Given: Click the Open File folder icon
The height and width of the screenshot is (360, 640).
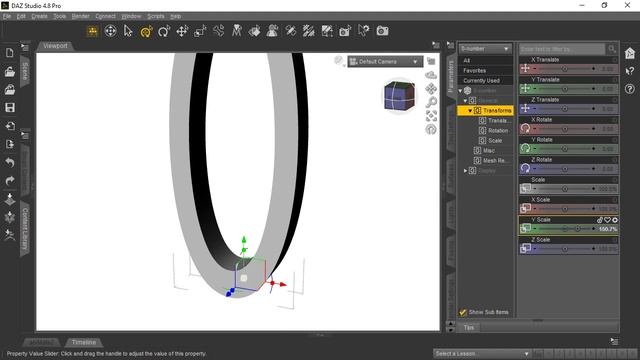Looking at the screenshot, I should pos(10,71).
